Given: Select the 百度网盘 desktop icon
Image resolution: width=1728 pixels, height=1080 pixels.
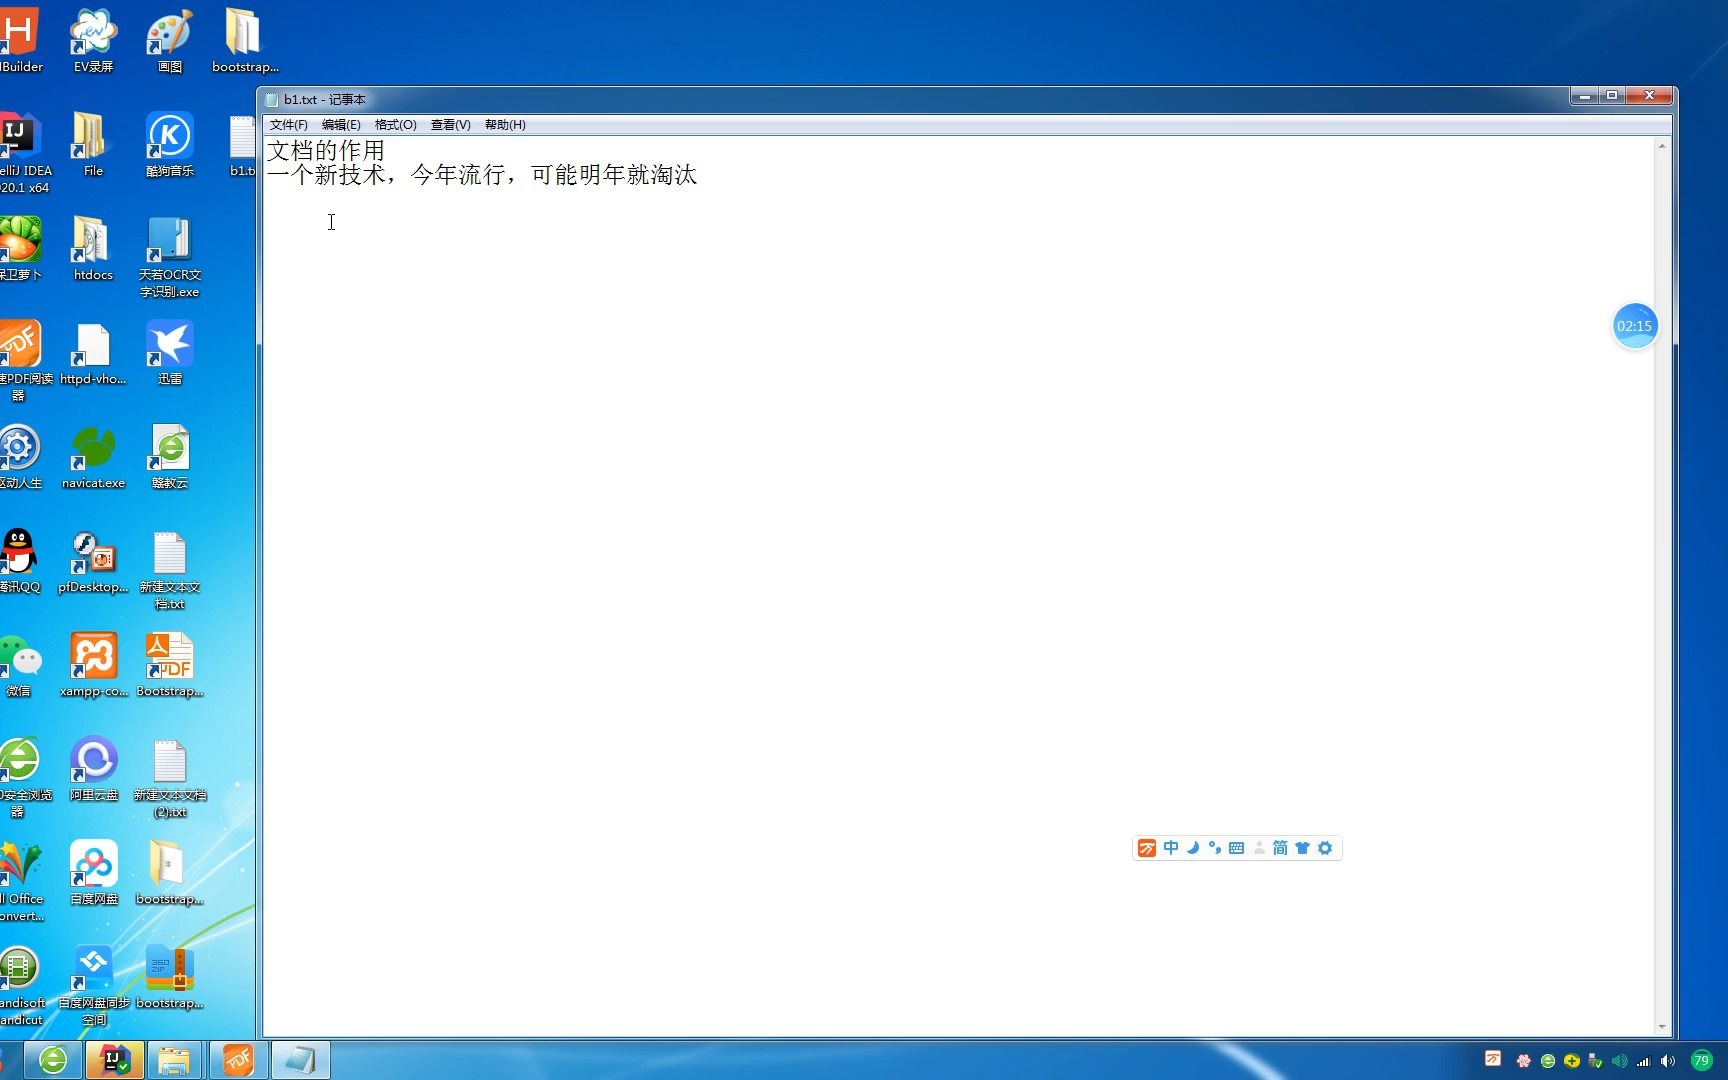Looking at the screenshot, I should pyautogui.click(x=93, y=873).
